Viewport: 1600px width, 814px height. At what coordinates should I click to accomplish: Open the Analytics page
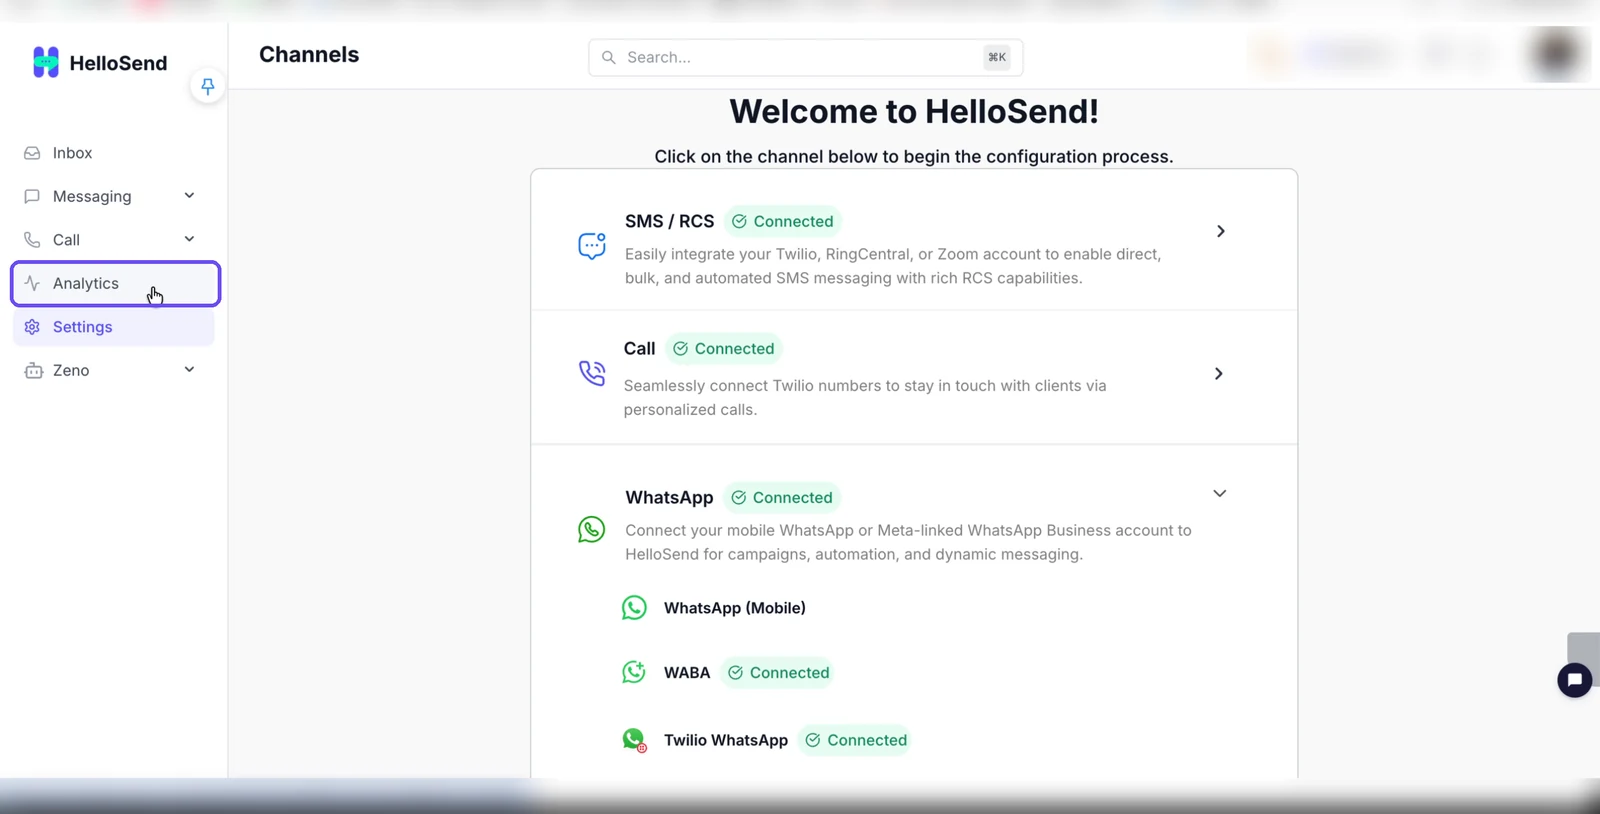click(115, 284)
